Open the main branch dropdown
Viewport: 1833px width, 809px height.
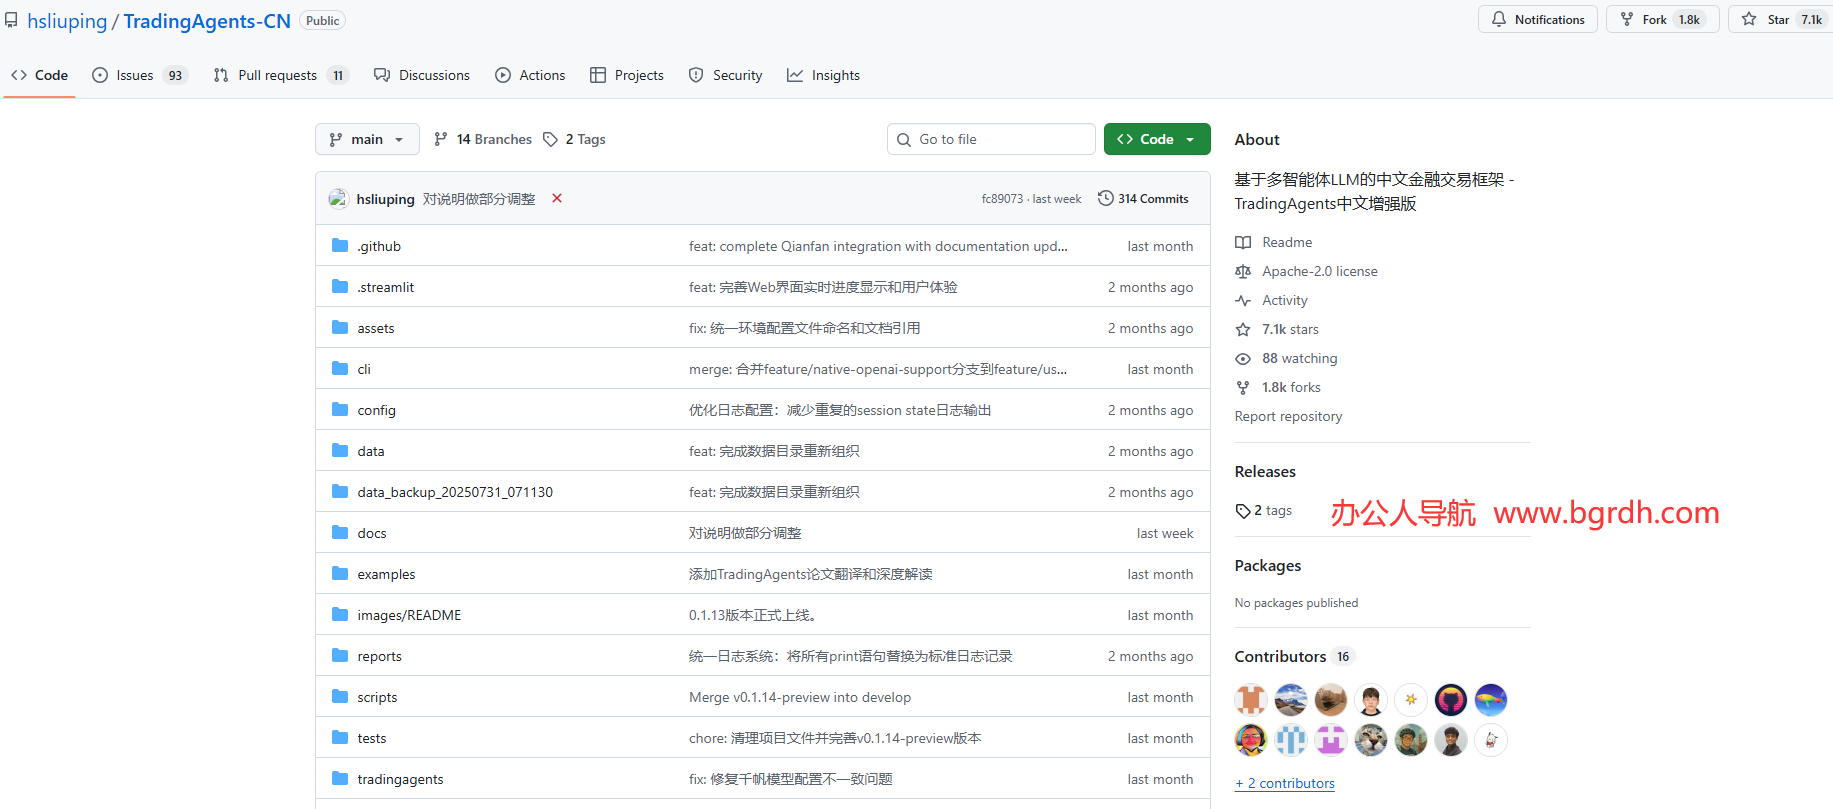pos(366,139)
